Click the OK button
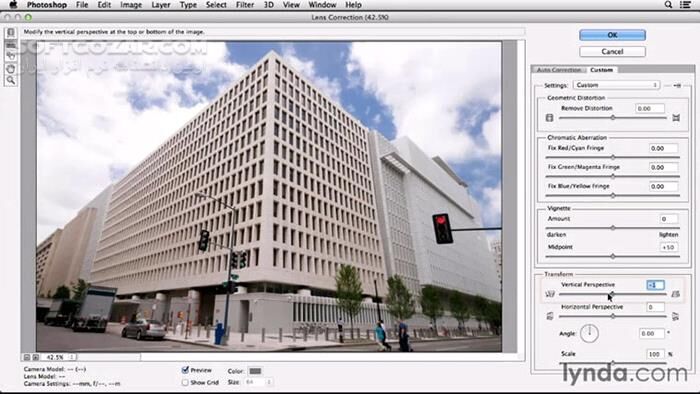 click(612, 35)
